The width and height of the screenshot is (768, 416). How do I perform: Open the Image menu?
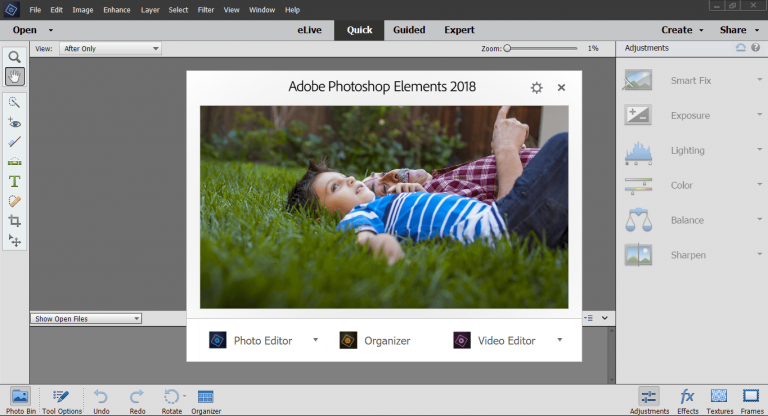click(x=83, y=10)
